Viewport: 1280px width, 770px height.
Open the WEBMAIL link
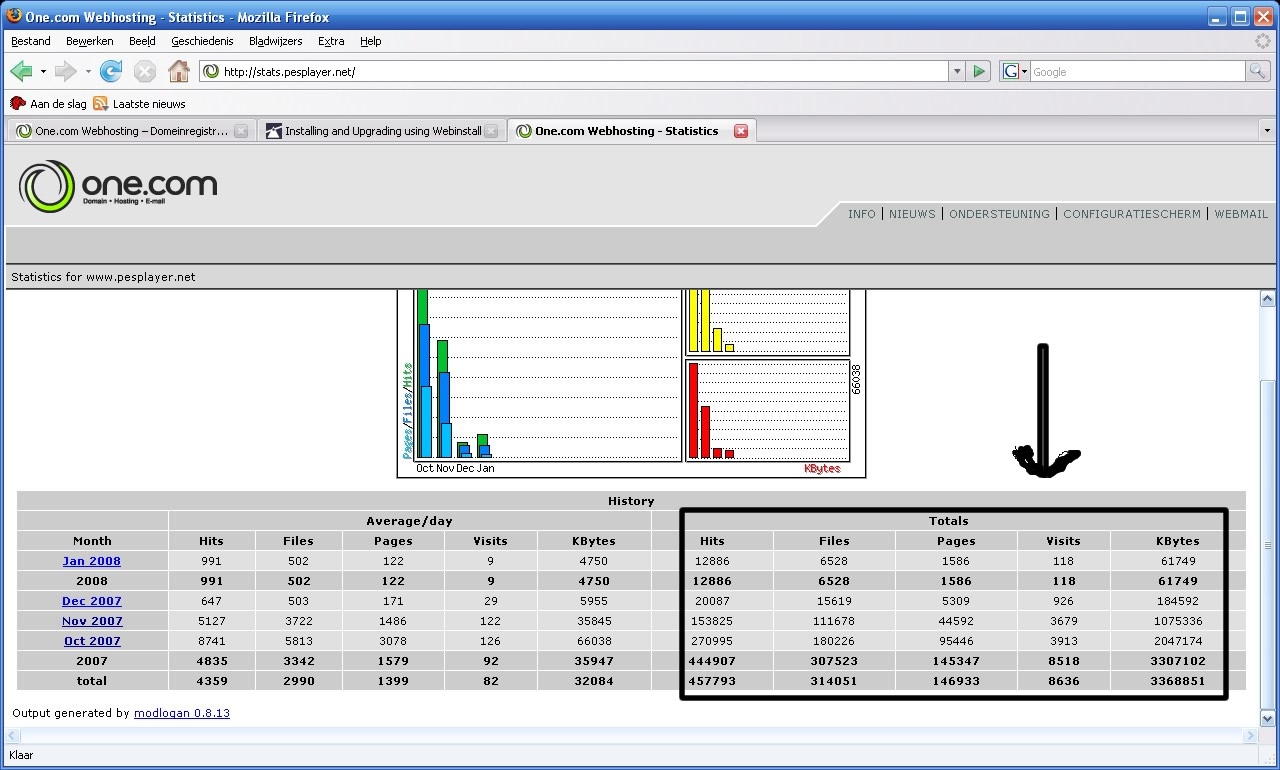click(x=1241, y=214)
